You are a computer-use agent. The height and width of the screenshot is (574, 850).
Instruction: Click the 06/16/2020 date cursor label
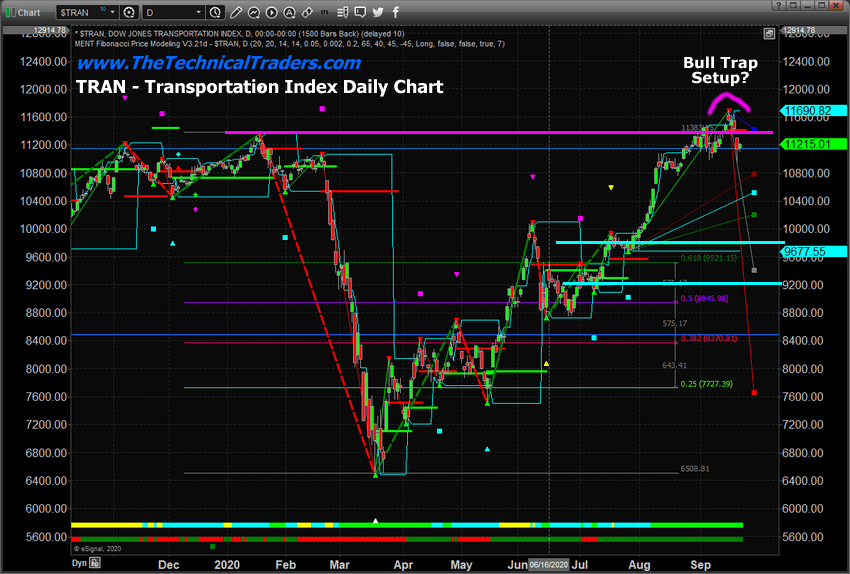pos(549,564)
